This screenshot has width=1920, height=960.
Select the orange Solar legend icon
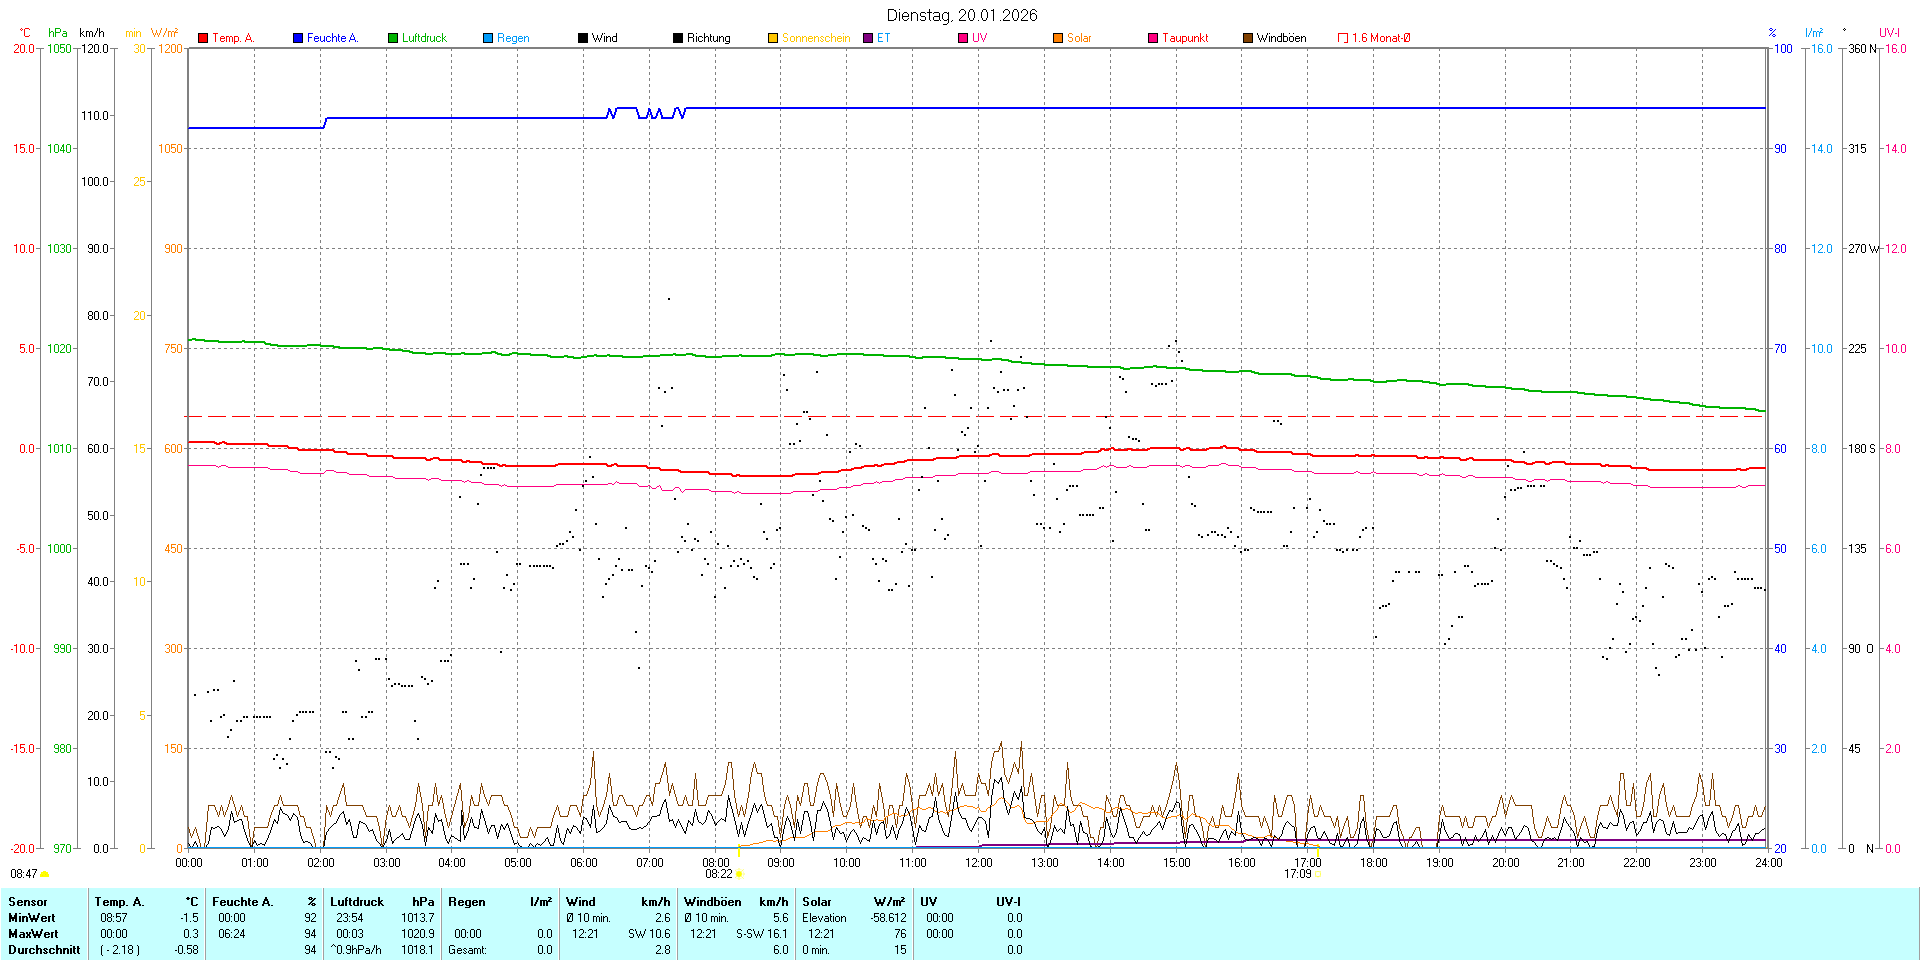tap(1058, 38)
